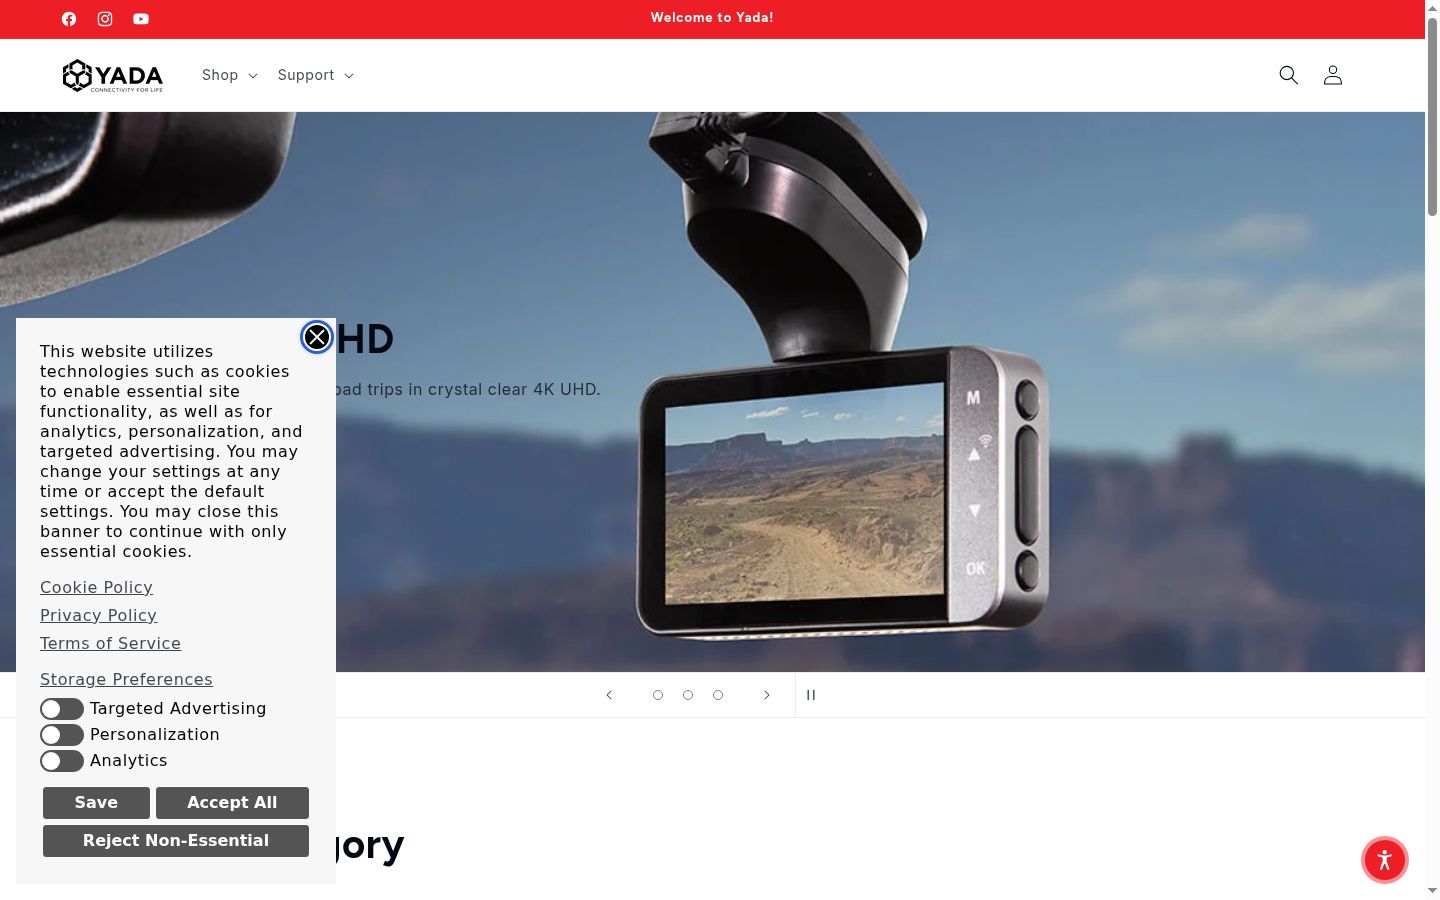Click the page vertical scrollbar
Viewport: 1440px width, 900px height.
[1432, 115]
